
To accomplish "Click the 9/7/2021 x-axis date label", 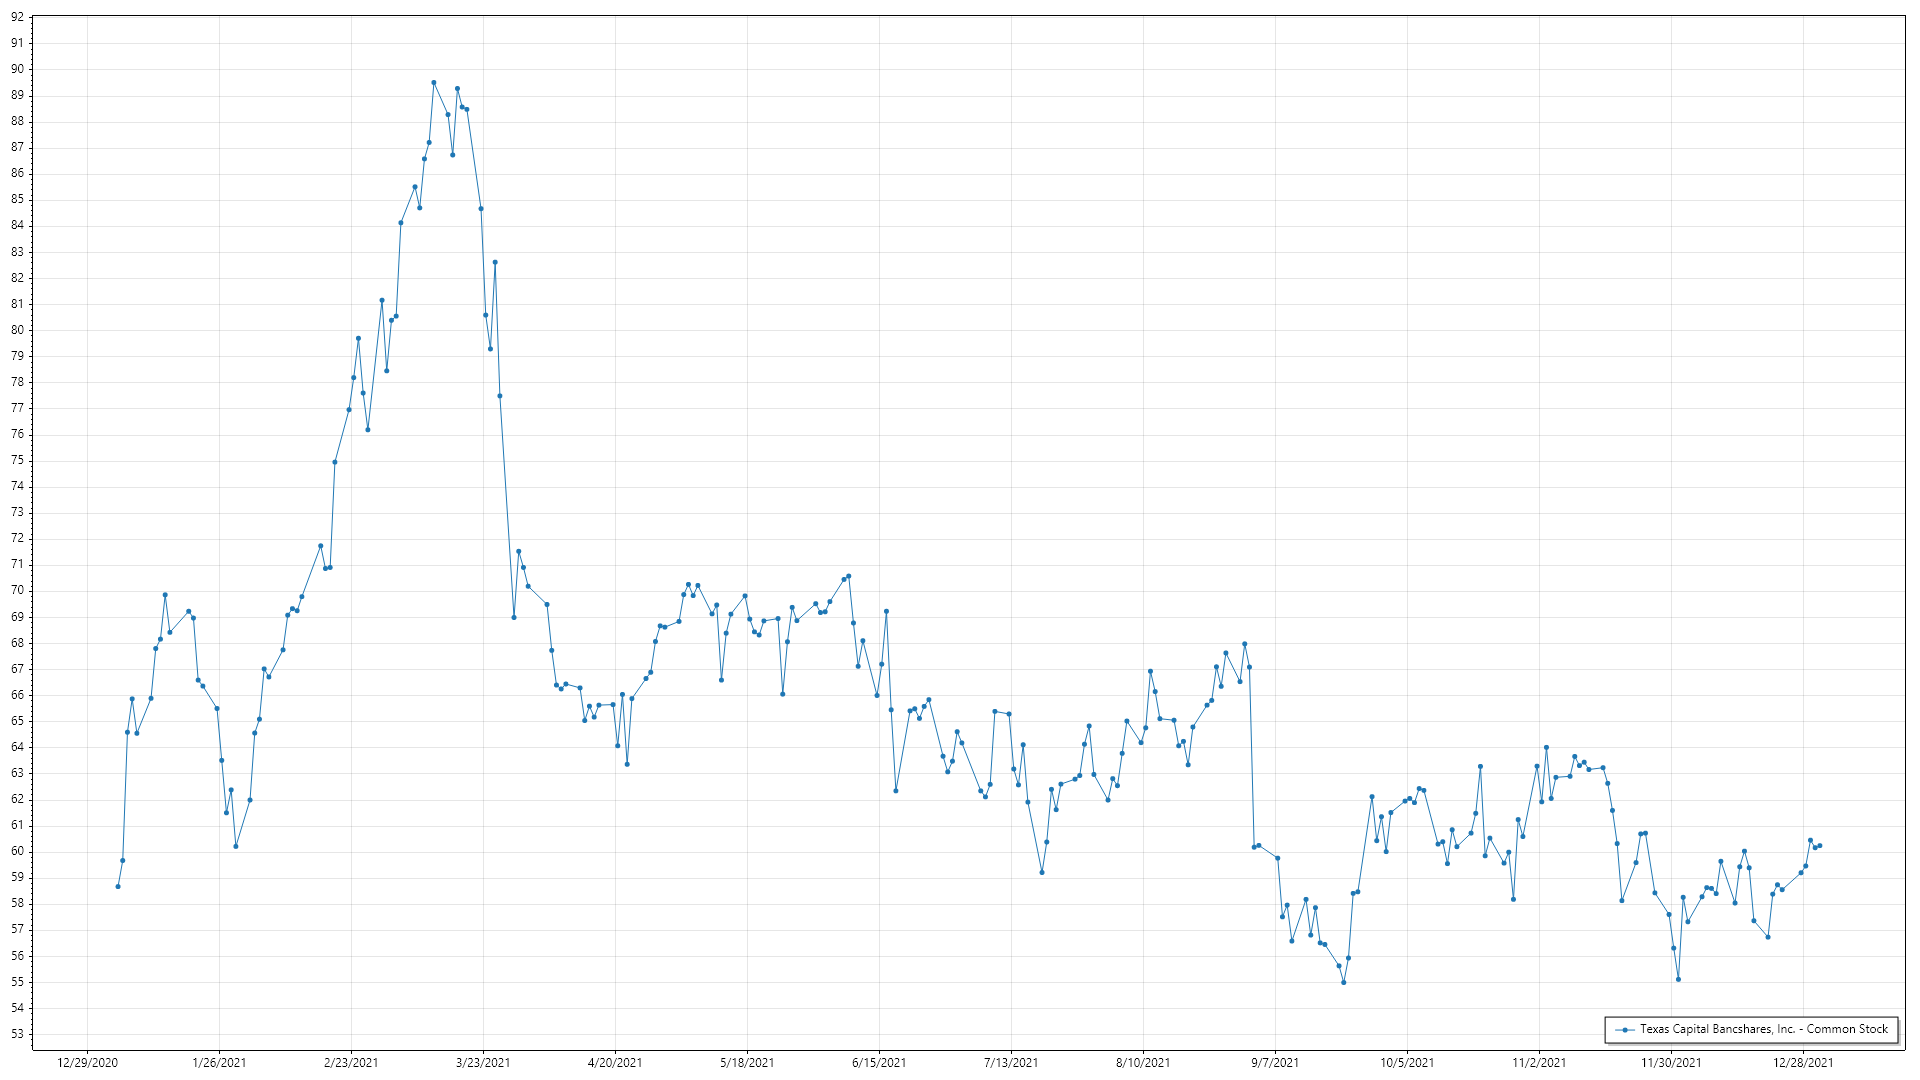I will [1275, 1063].
